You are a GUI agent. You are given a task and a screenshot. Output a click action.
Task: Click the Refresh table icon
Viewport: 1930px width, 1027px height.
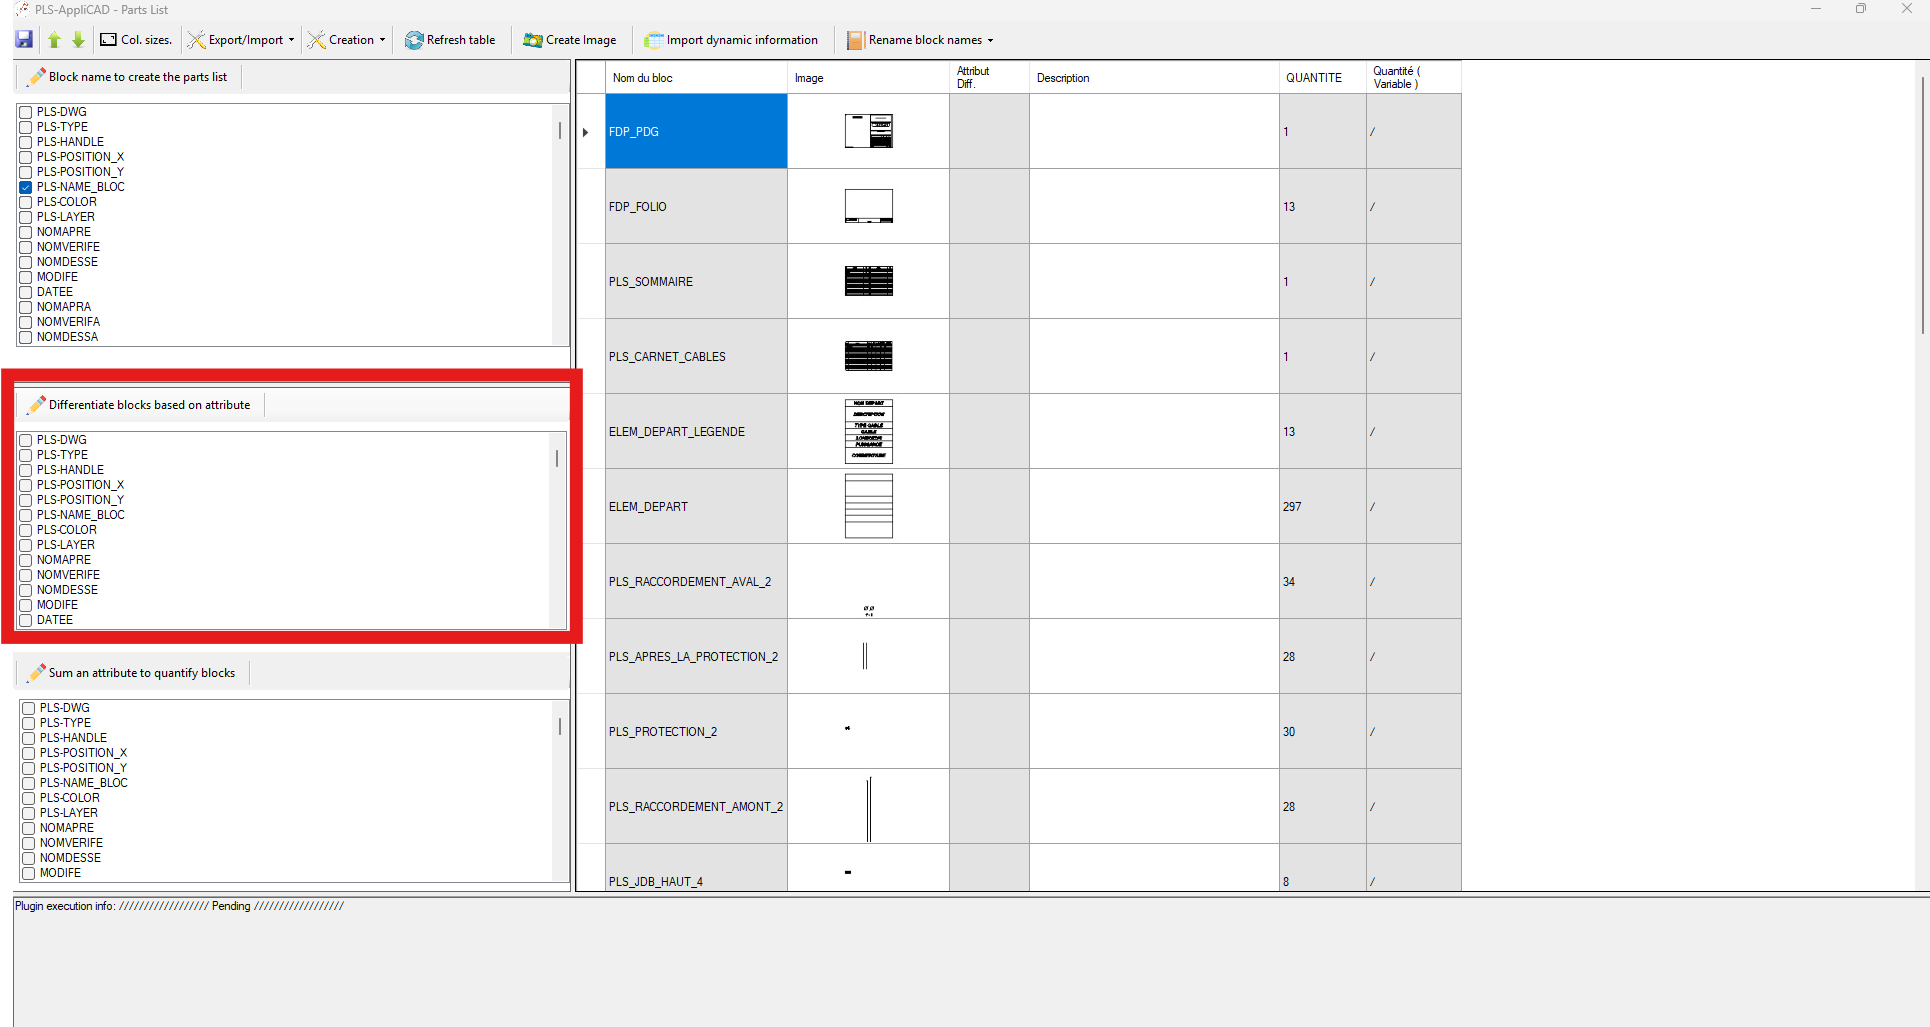413,40
